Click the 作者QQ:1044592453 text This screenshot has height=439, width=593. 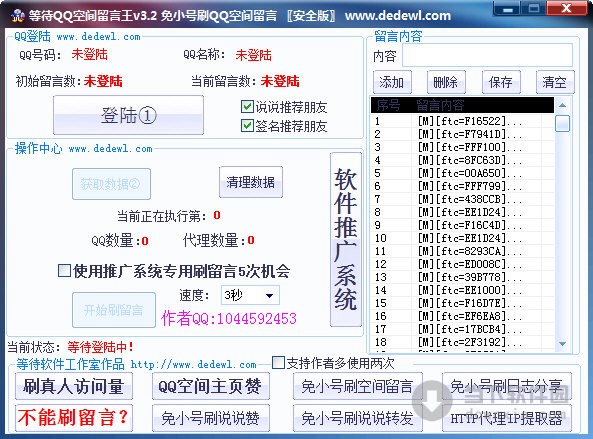(x=229, y=318)
